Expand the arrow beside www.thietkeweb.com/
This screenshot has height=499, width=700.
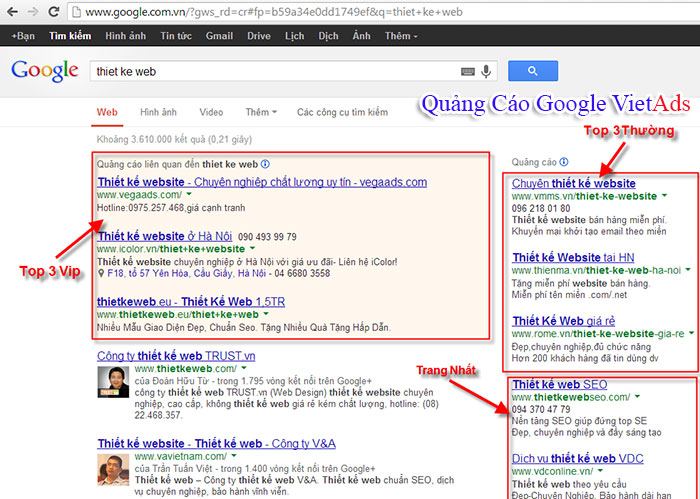click(x=244, y=369)
